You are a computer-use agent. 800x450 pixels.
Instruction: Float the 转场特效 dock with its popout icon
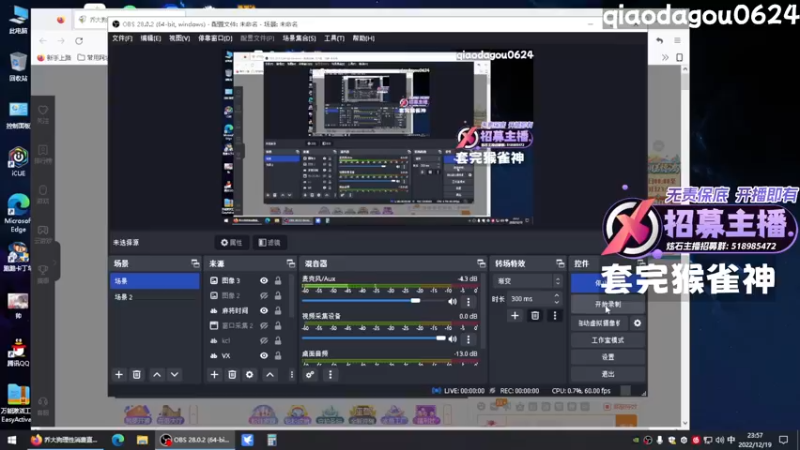pyautogui.click(x=560, y=263)
